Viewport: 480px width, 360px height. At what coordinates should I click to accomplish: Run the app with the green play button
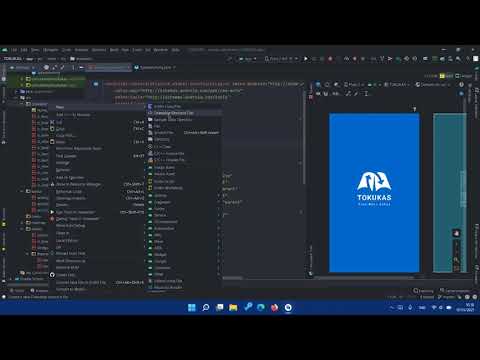coord(306,59)
